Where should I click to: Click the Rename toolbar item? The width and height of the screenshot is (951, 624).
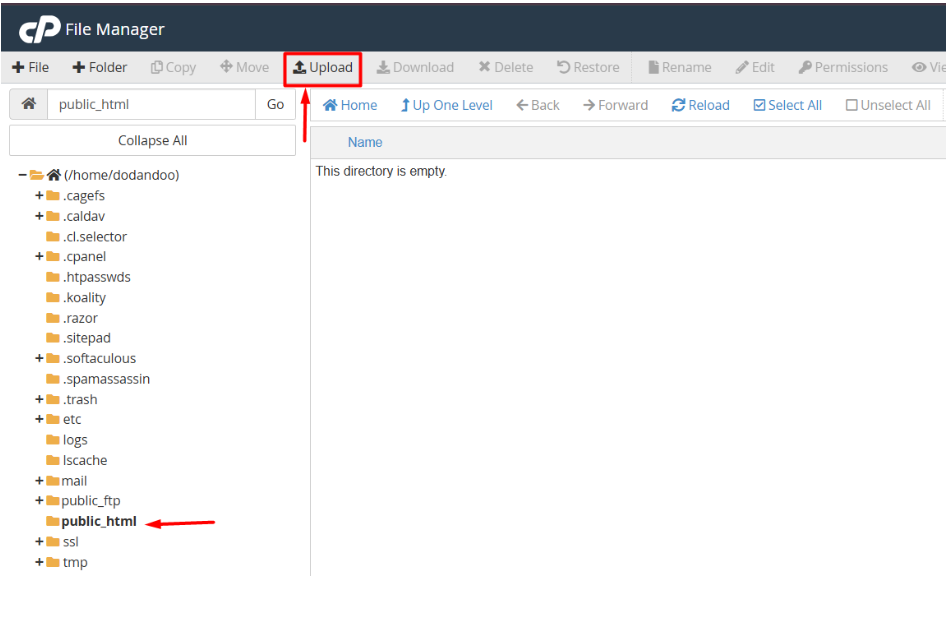click(679, 68)
